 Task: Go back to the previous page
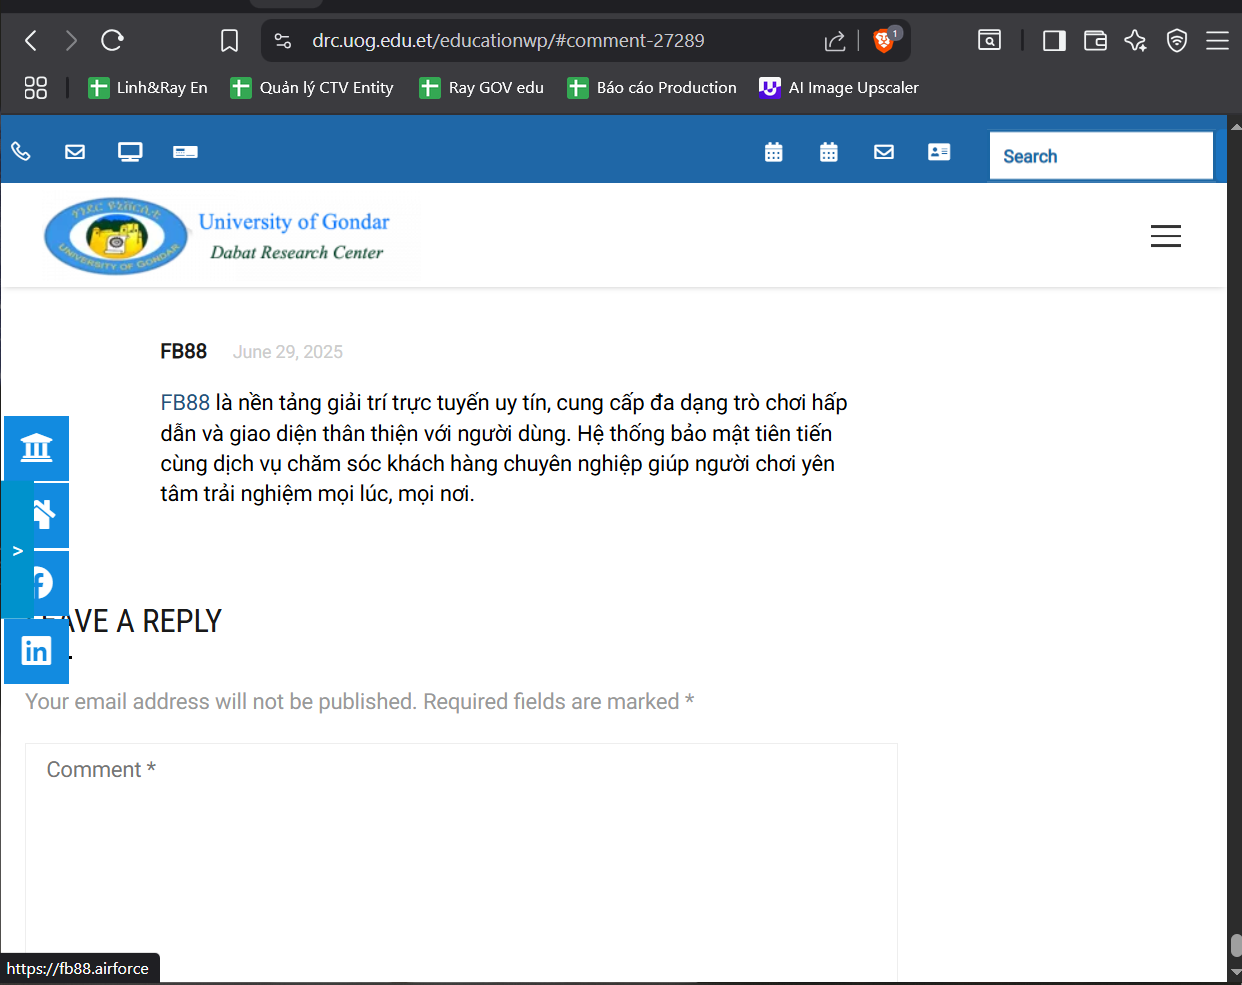(31, 40)
